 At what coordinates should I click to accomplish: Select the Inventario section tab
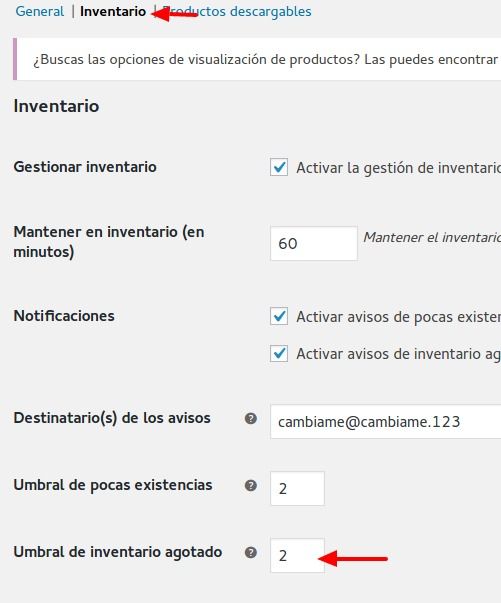pos(113,12)
